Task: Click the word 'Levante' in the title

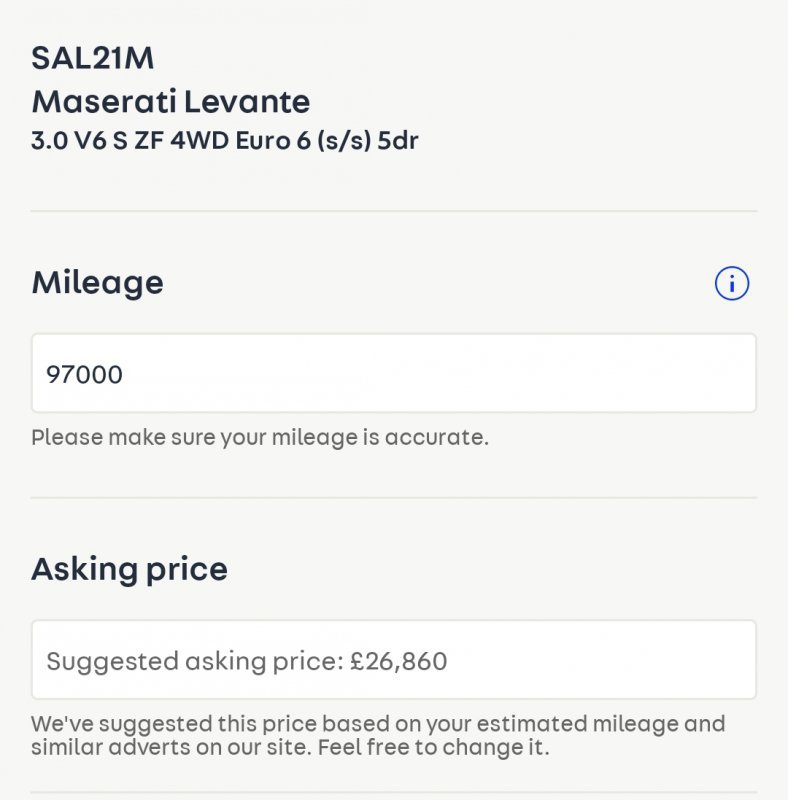Action: click(247, 101)
